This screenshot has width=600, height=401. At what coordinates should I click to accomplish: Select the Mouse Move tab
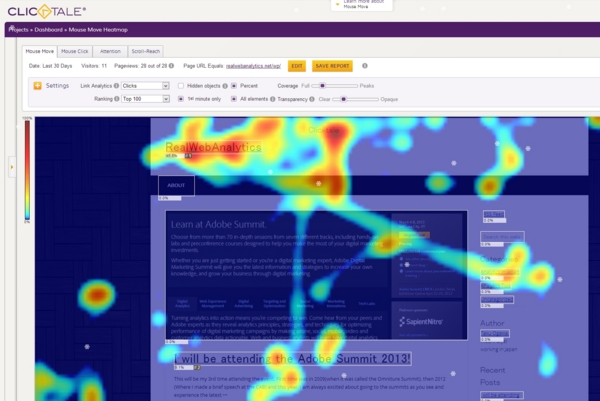40,51
